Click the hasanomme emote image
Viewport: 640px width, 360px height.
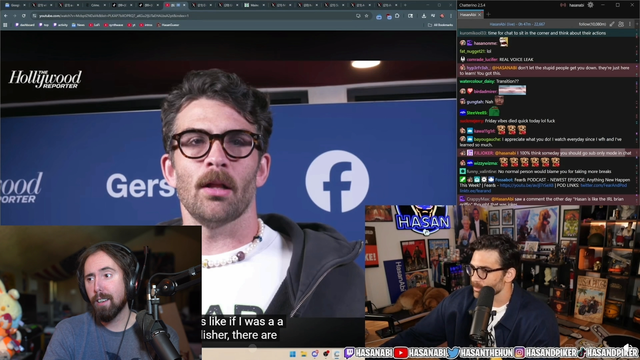tap(504, 42)
